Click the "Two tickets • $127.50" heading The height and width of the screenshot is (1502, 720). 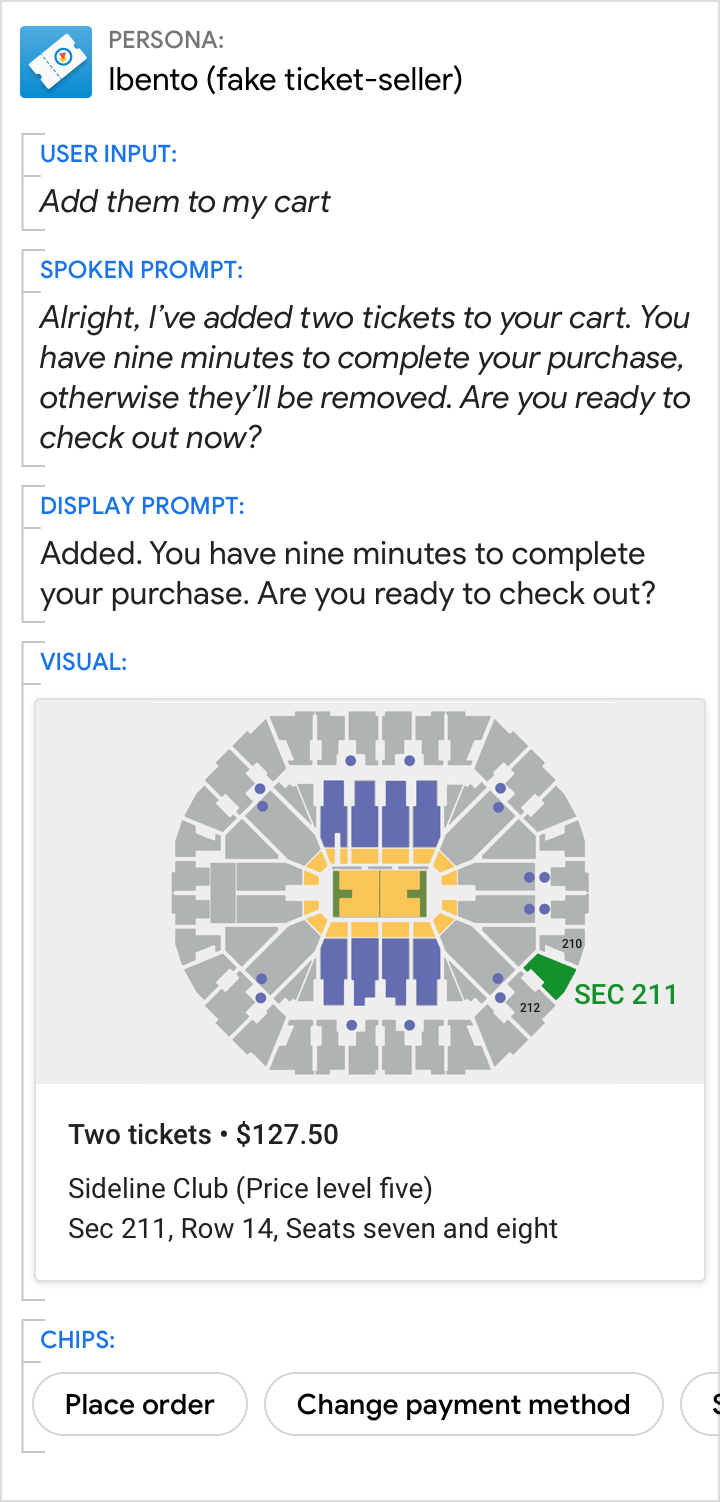coord(203,1135)
